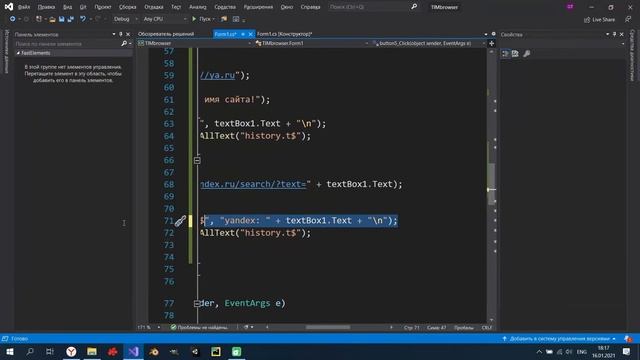Click the Categorized view icon in Properties
This screenshot has height=360, width=640.
[505, 53]
